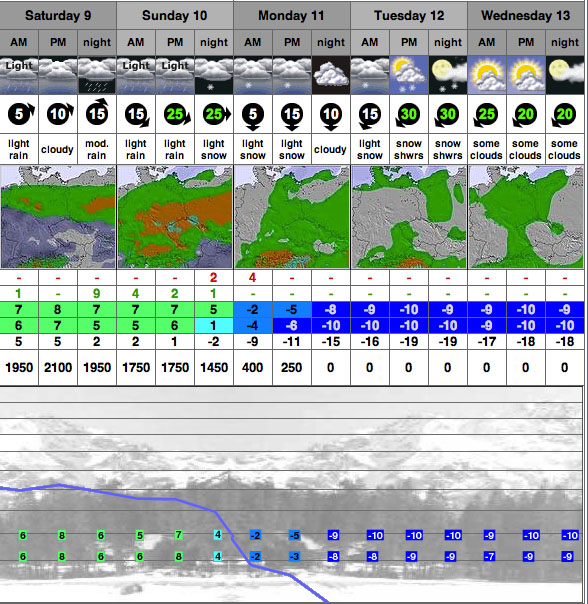Open the Wednesday 13 precipitation map
588x604 pixels.
[x=526, y=217]
